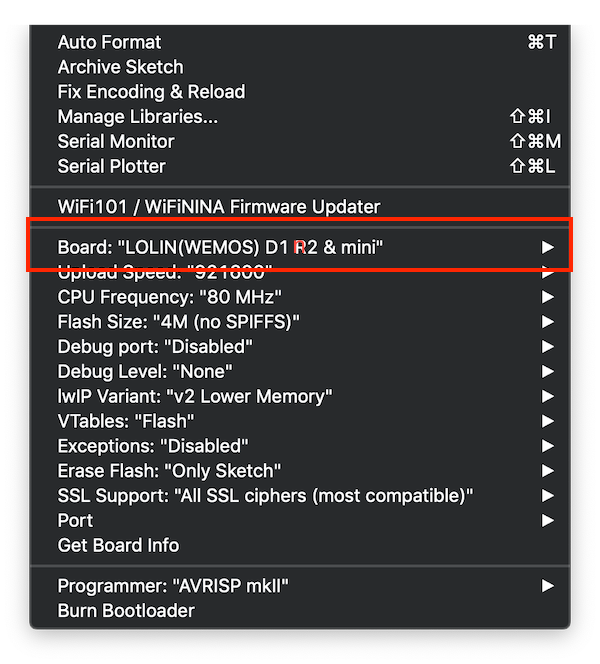Select Burn Bootloader
Image resolution: width=600 pixels, height=664 pixels.
tap(126, 610)
